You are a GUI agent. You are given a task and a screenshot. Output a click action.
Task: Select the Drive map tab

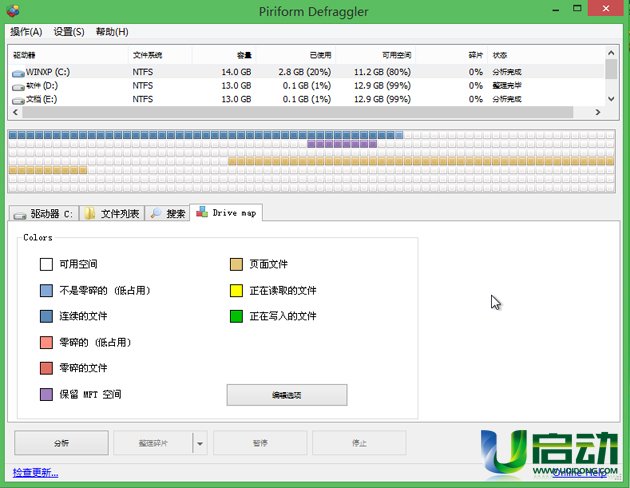tap(226, 212)
